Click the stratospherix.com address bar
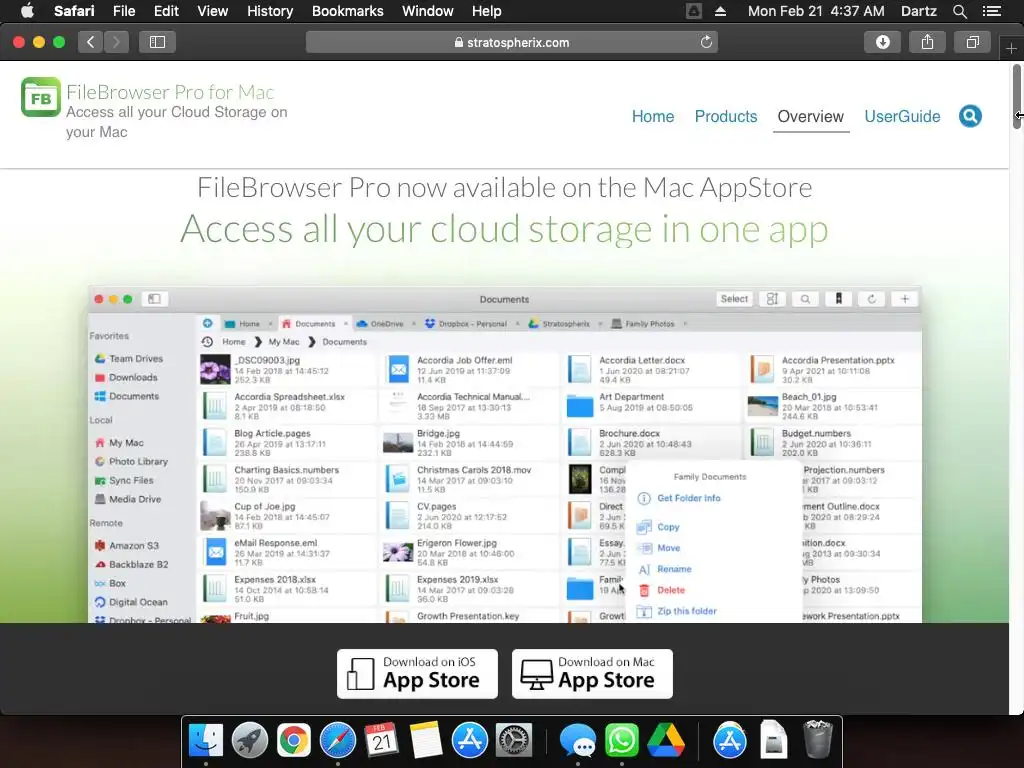The height and width of the screenshot is (768, 1024). pyautogui.click(x=511, y=42)
